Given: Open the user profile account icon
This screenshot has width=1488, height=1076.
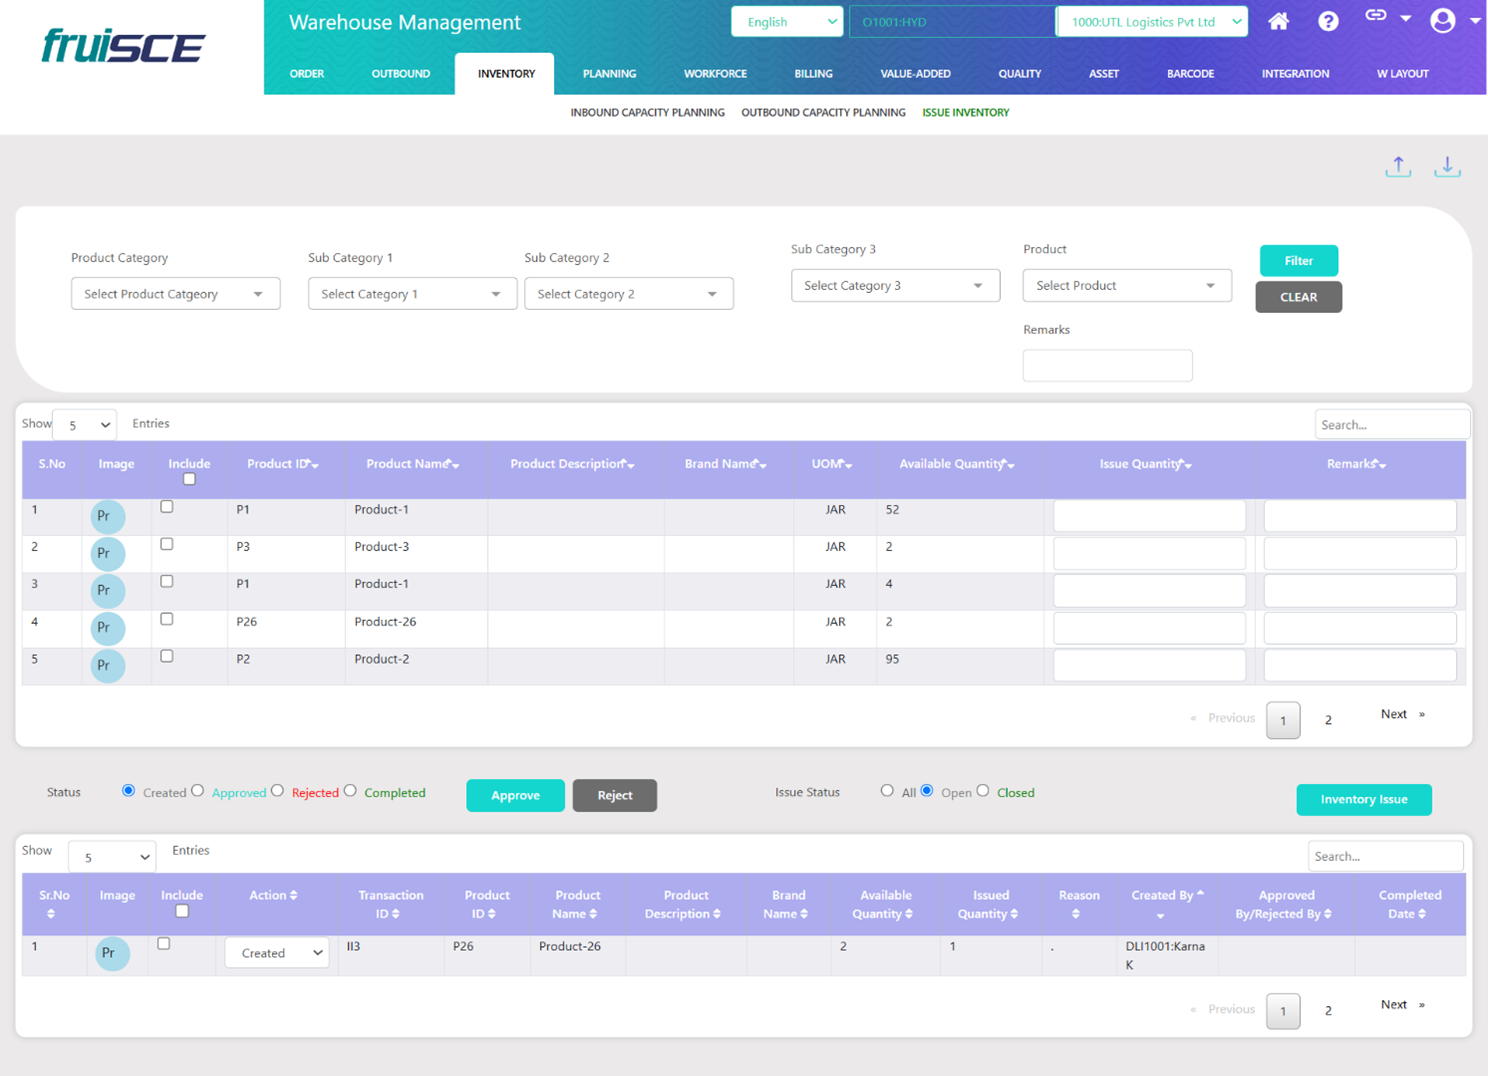Looking at the screenshot, I should [1442, 21].
